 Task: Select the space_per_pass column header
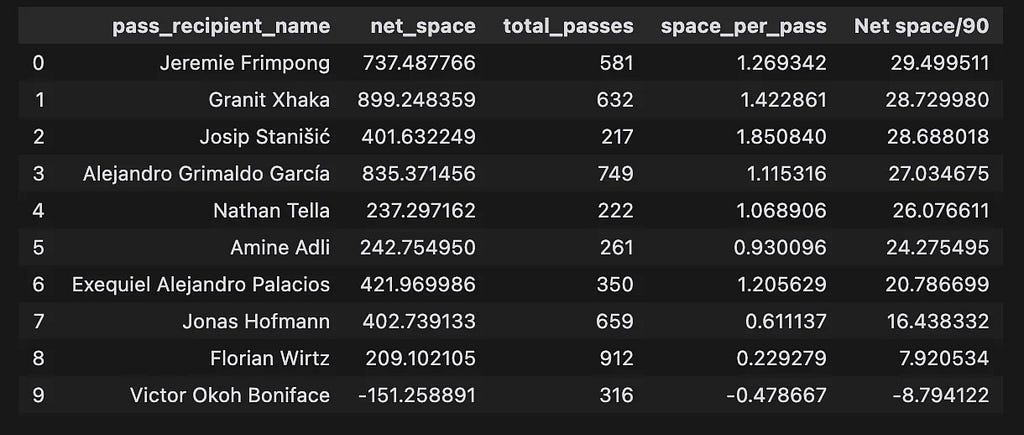point(743,26)
